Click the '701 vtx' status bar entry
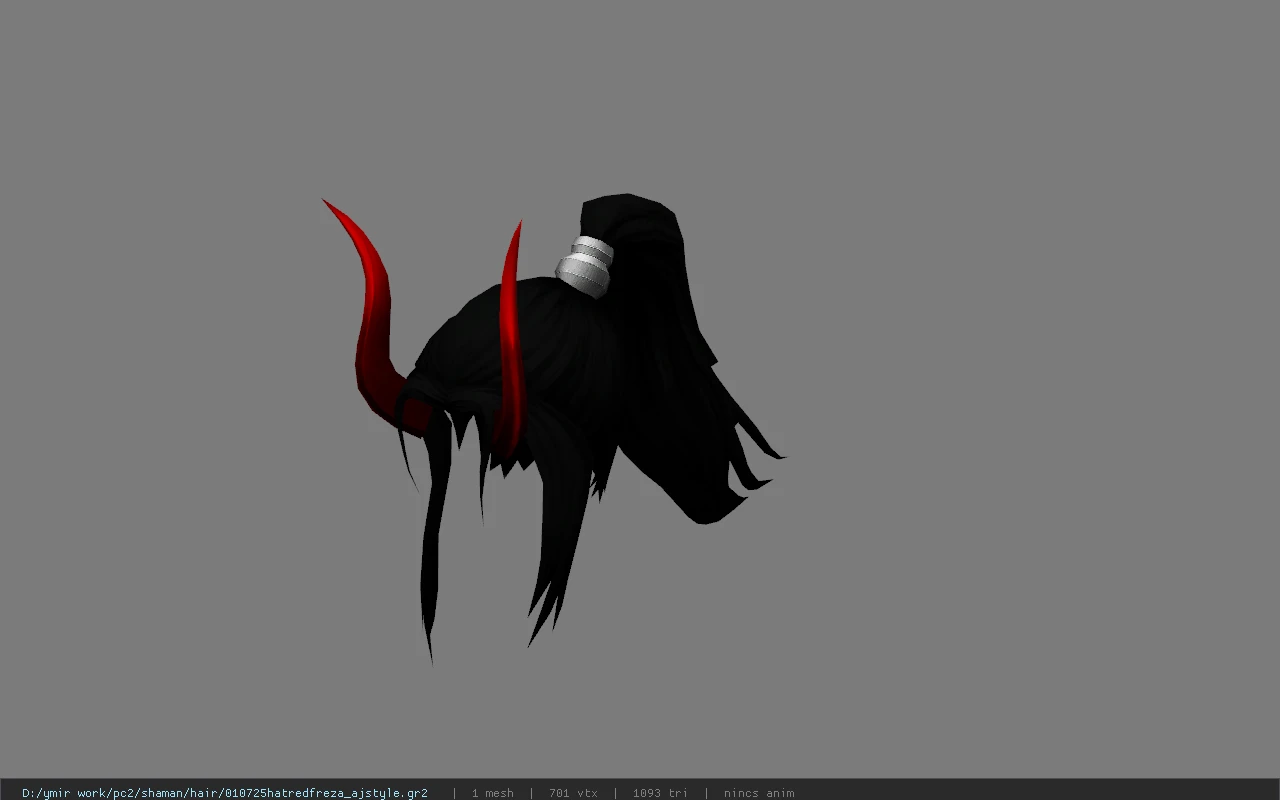This screenshot has height=800, width=1280. tap(573, 793)
